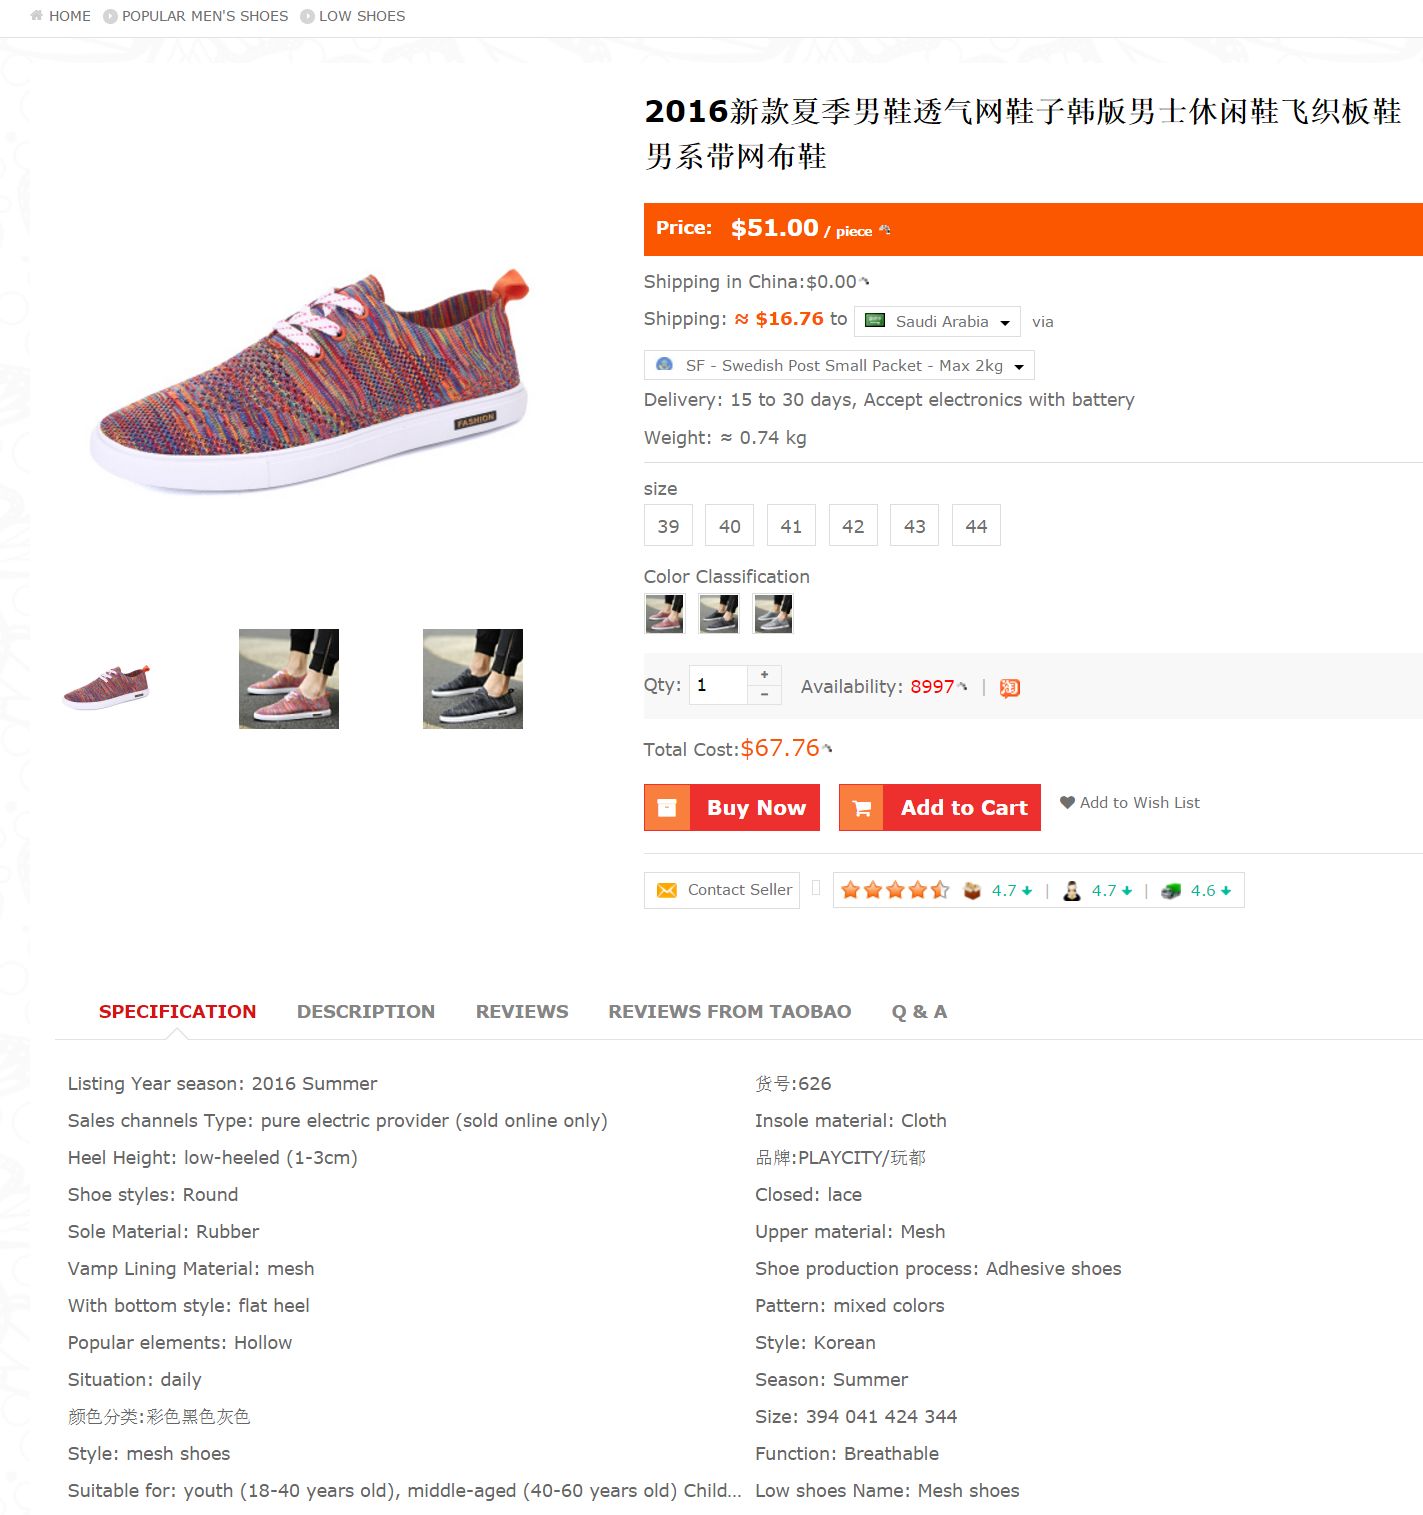Switch to the Description tab
Screen dimensions: 1423x1515
[366, 1011]
